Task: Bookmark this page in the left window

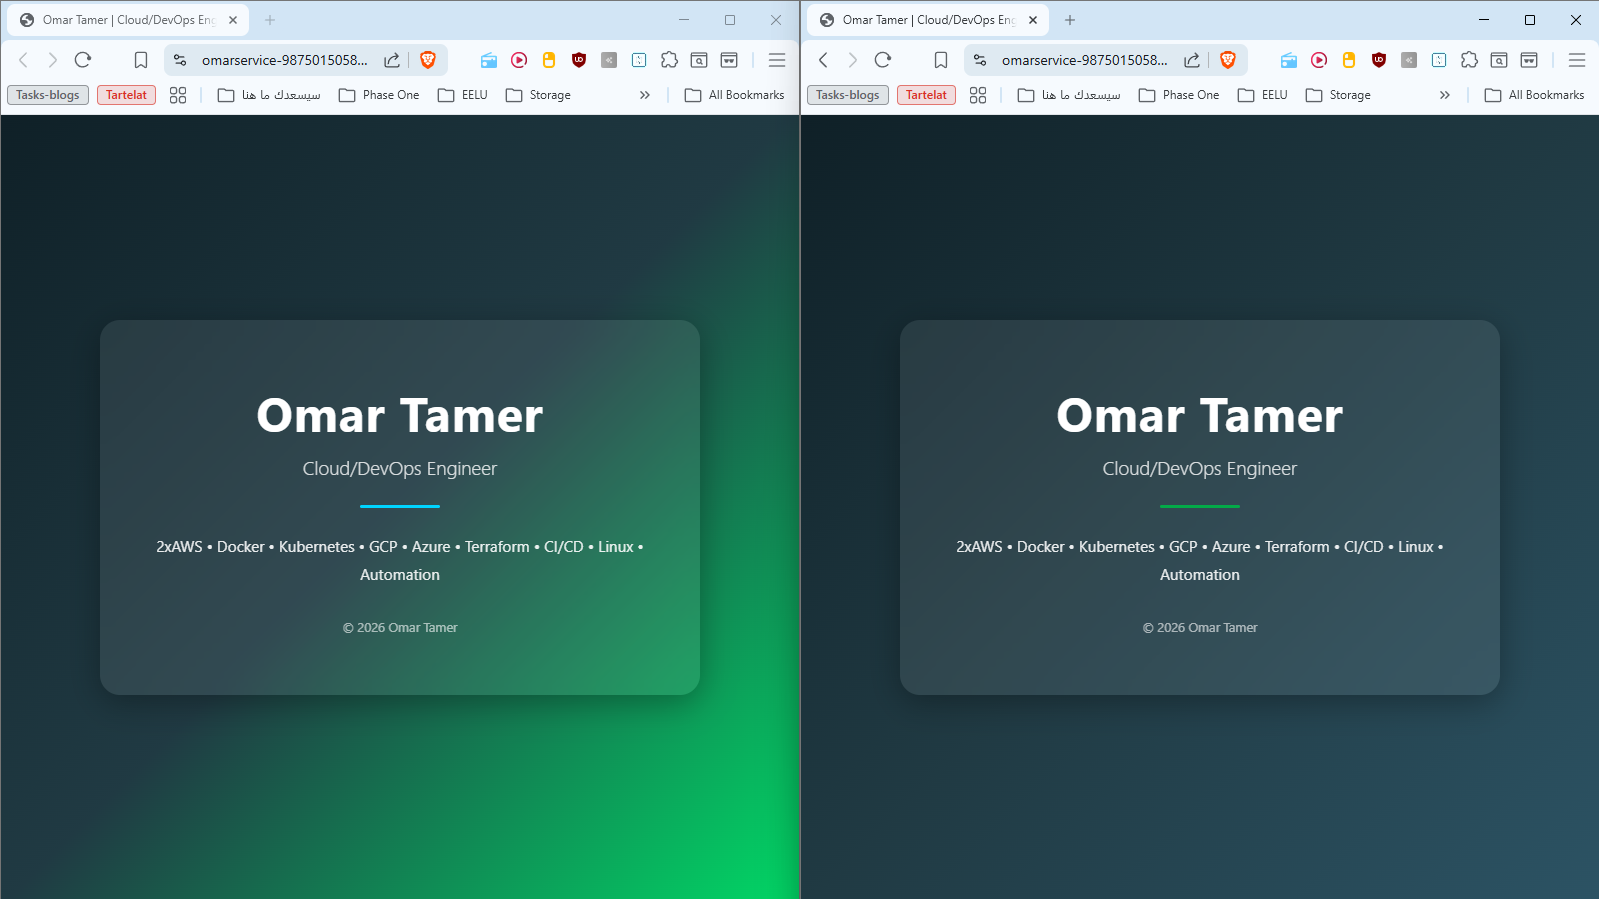Action: (x=141, y=60)
